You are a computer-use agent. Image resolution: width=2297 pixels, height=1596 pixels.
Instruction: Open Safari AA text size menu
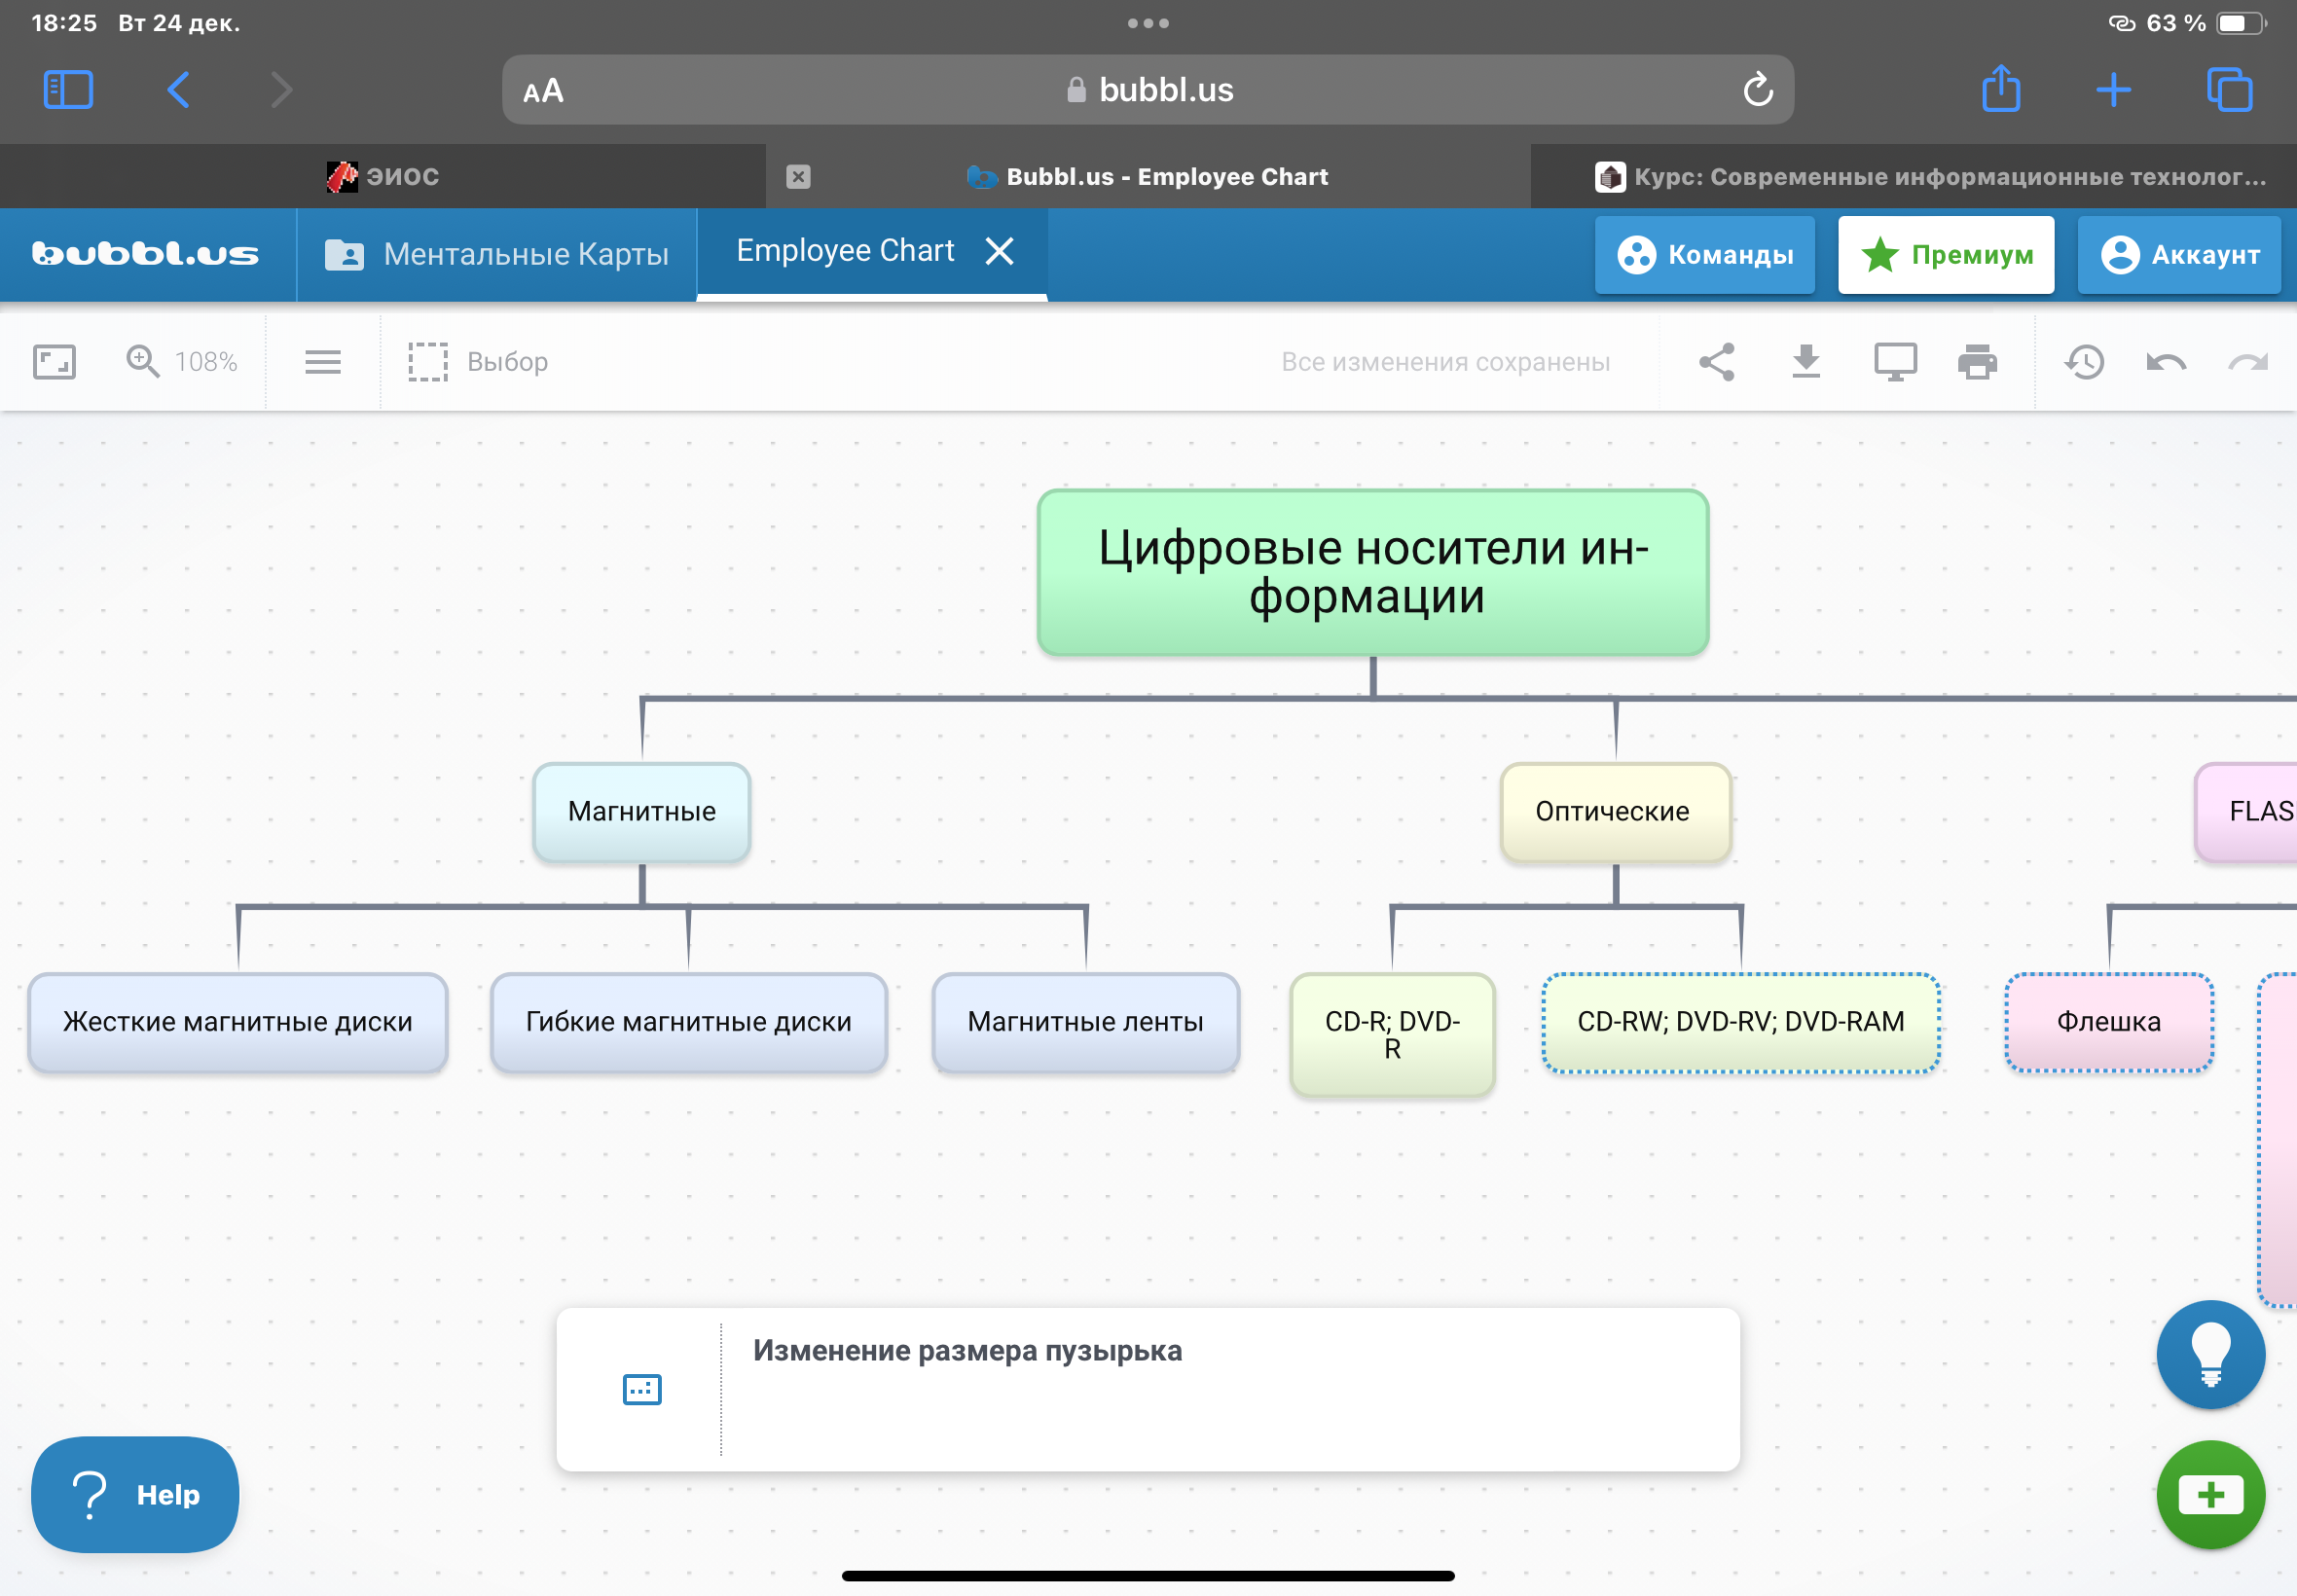[x=543, y=91]
